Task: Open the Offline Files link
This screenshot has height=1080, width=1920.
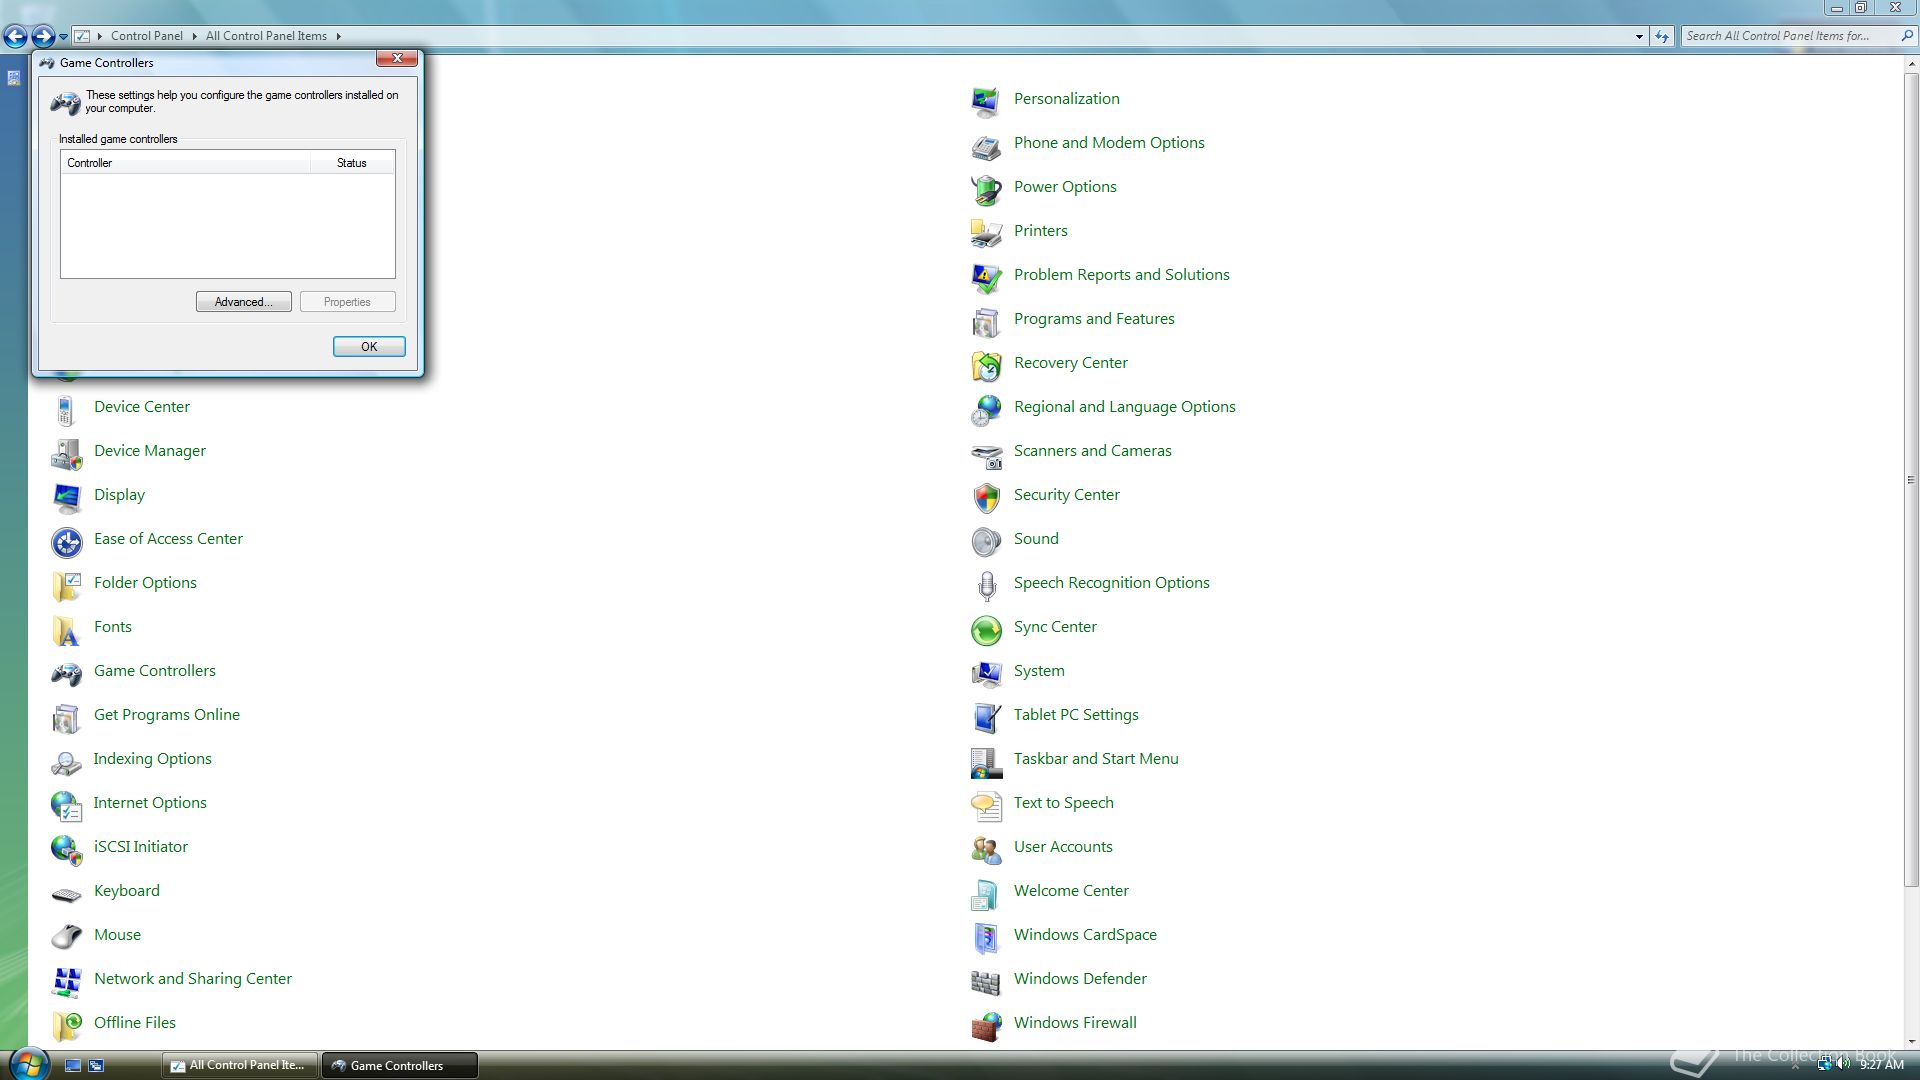Action: 134,1022
